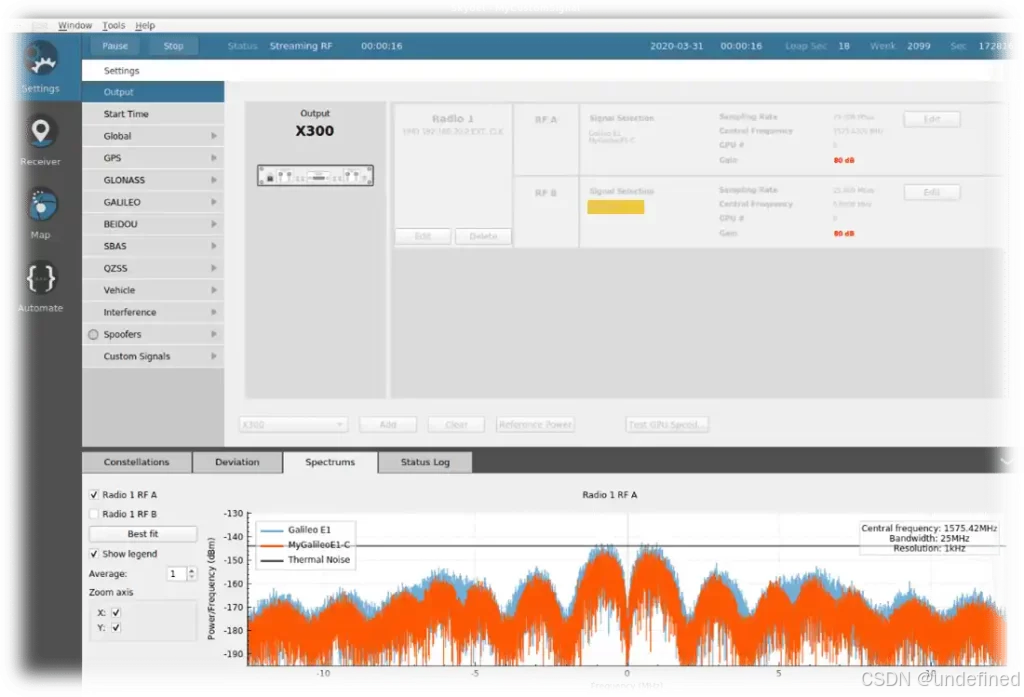Expand the GLONASS submenu arrow
The image size is (1024, 697).
[x=214, y=180]
